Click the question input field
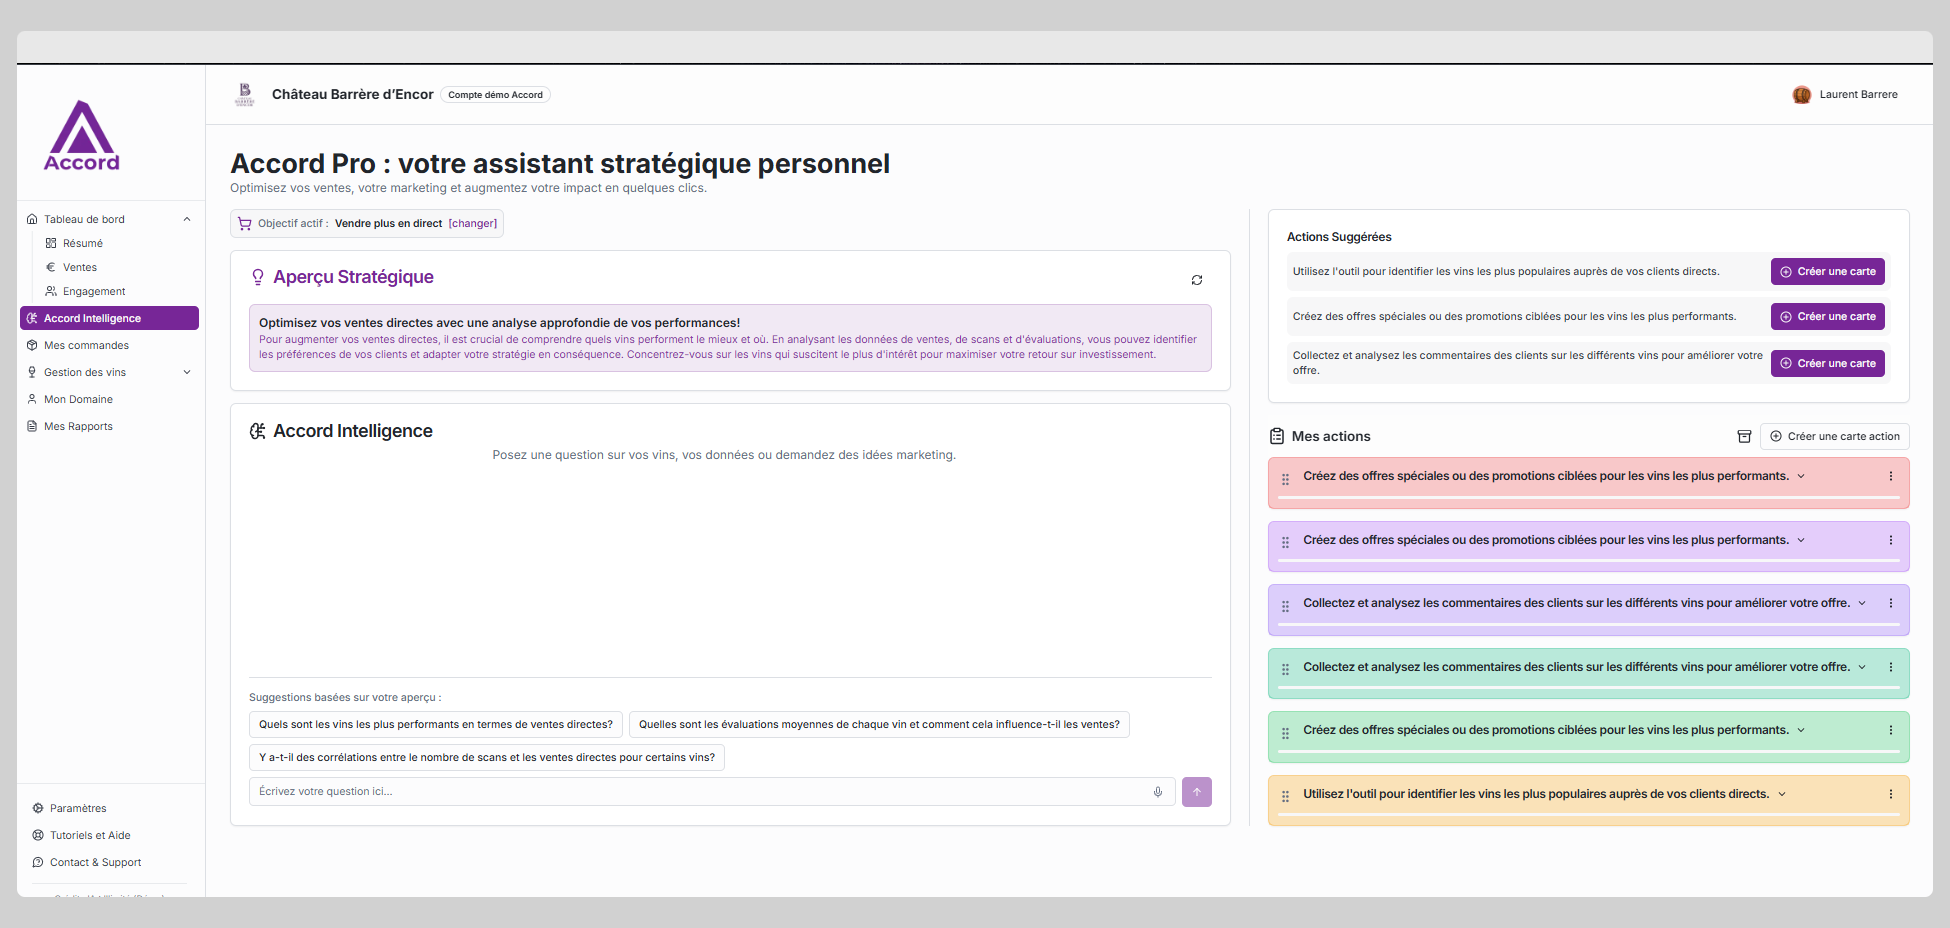This screenshot has height=928, width=1950. (x=700, y=791)
